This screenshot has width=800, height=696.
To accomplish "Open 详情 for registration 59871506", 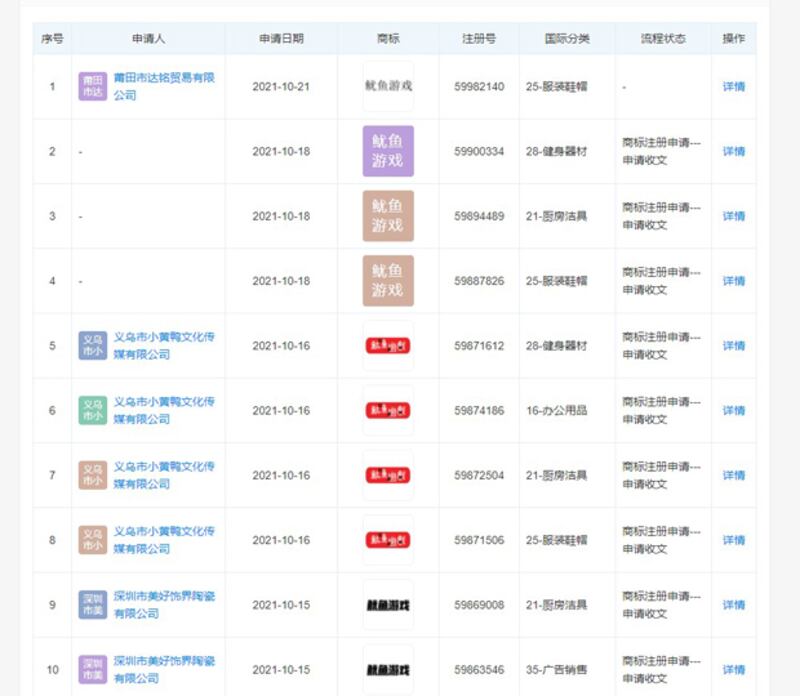I will (734, 540).
